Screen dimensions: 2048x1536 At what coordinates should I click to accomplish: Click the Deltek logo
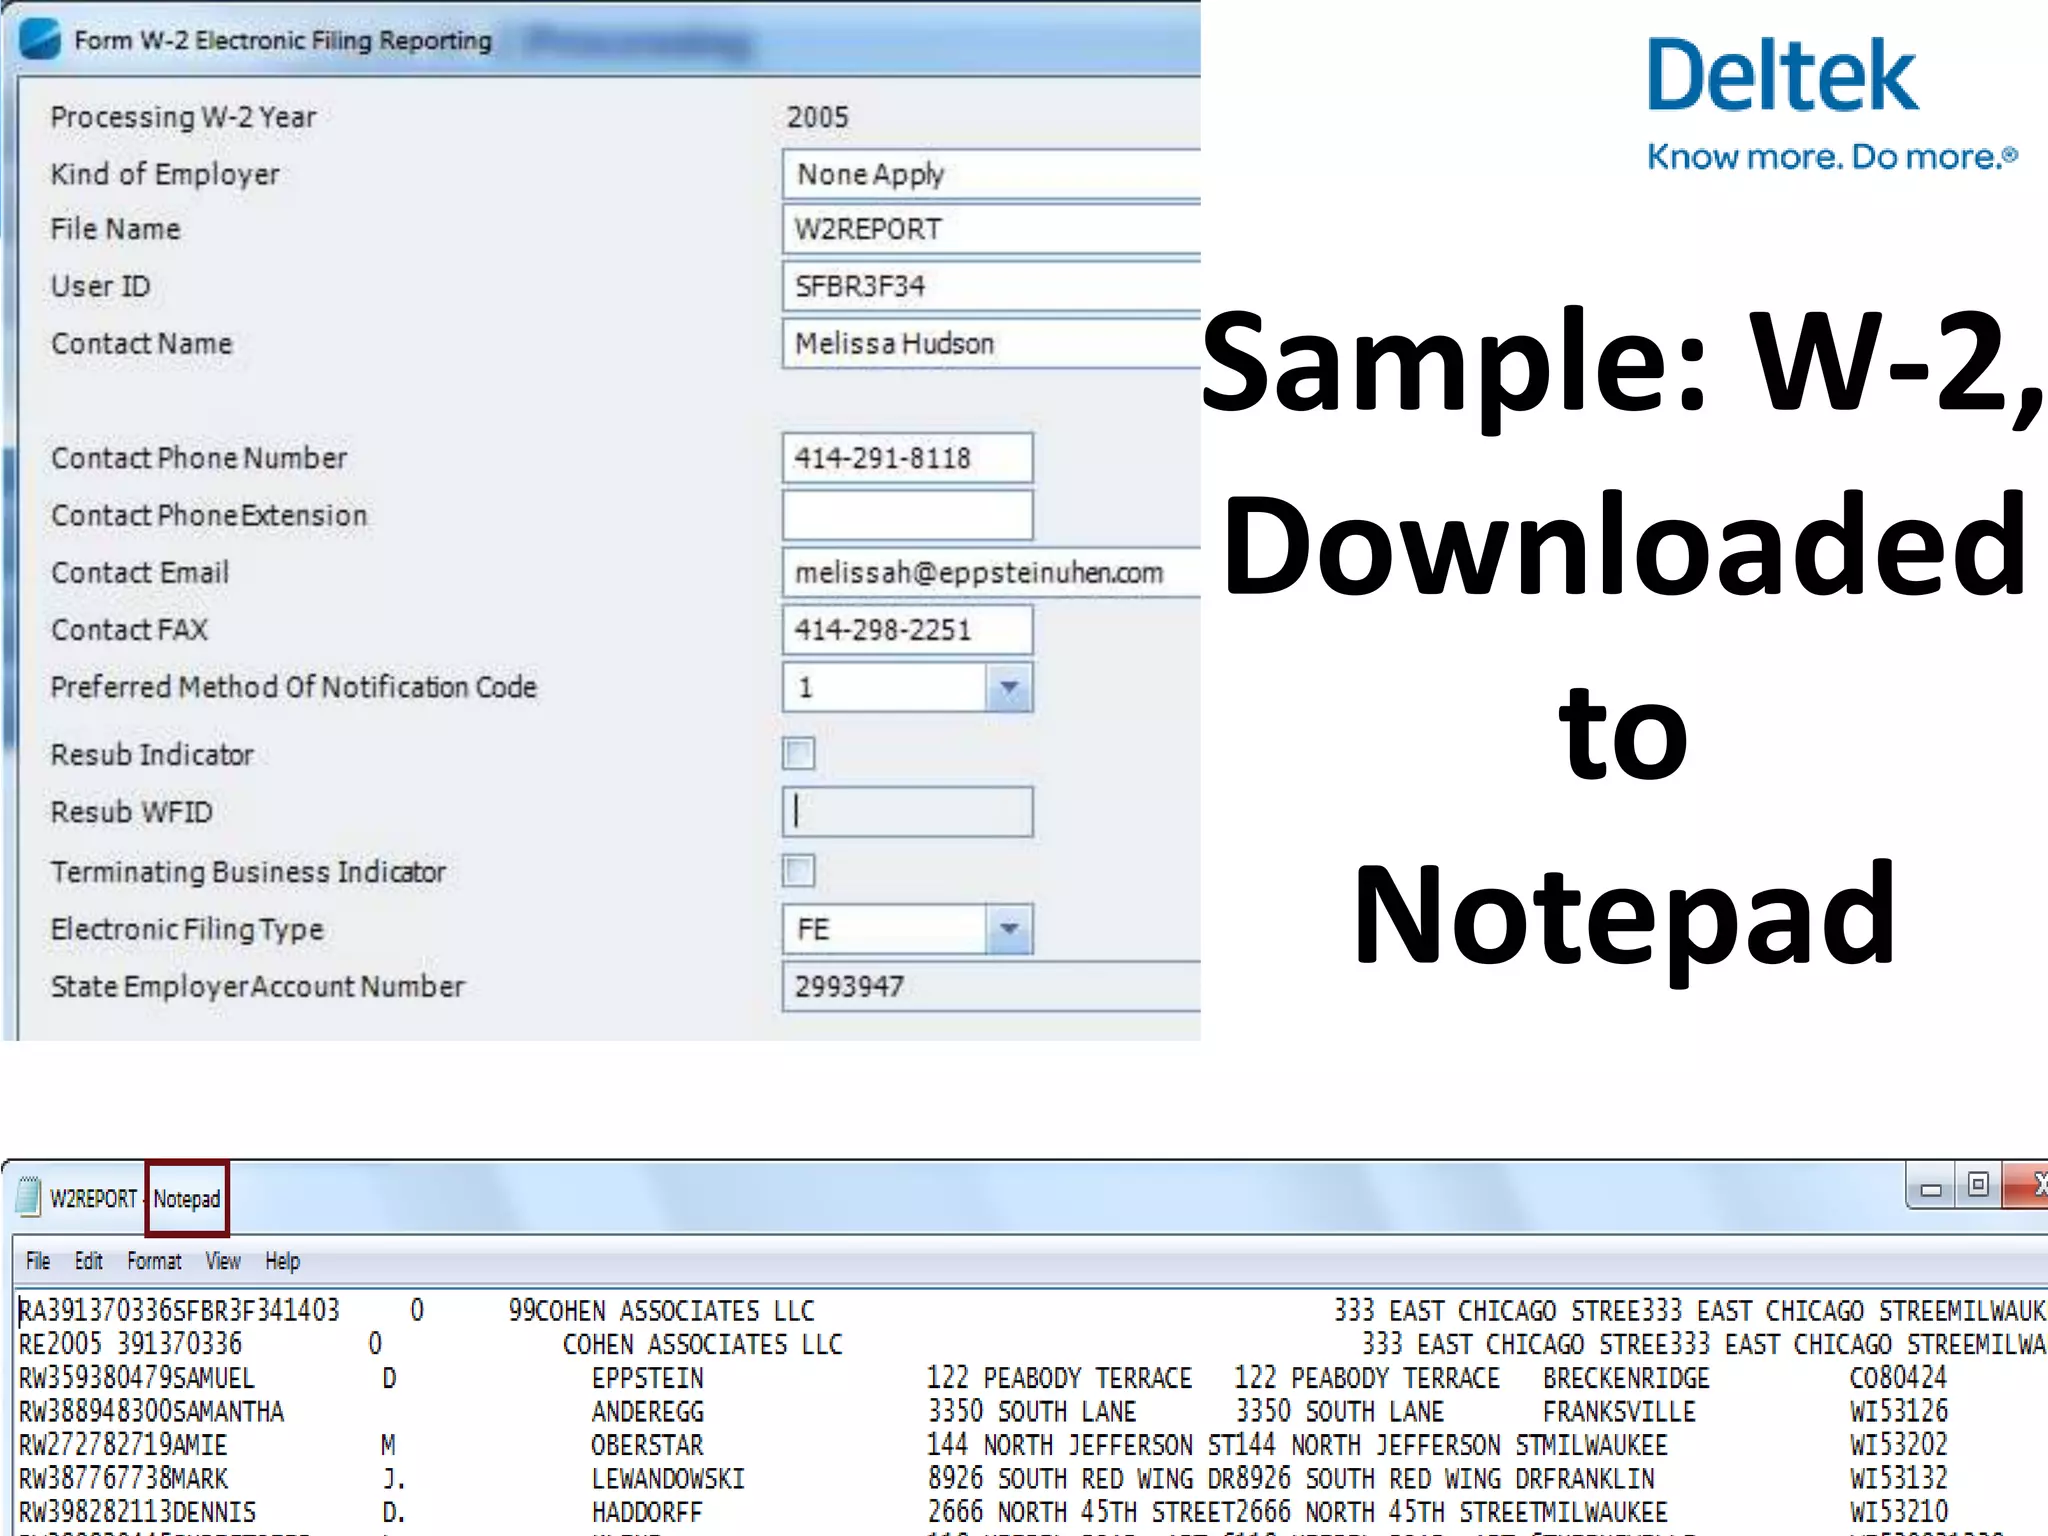click(x=1831, y=103)
